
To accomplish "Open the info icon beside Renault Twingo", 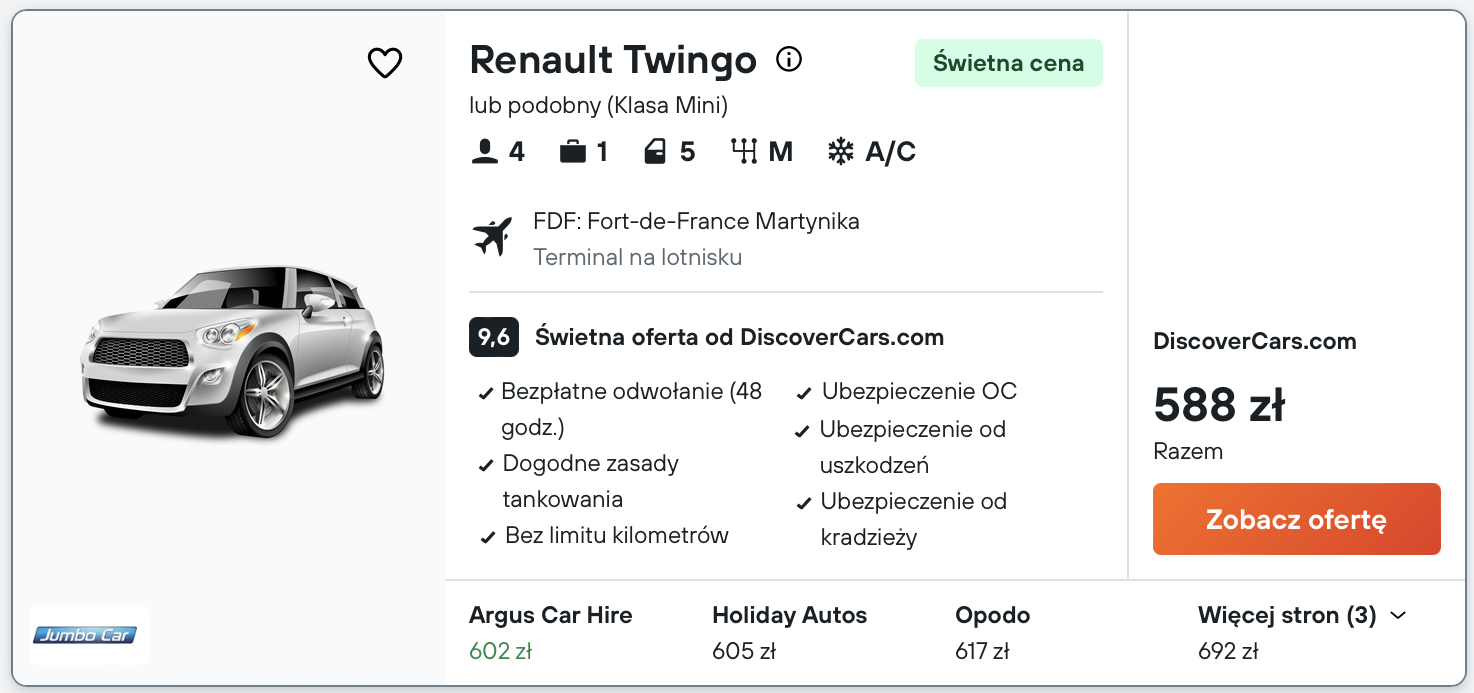I will [789, 60].
